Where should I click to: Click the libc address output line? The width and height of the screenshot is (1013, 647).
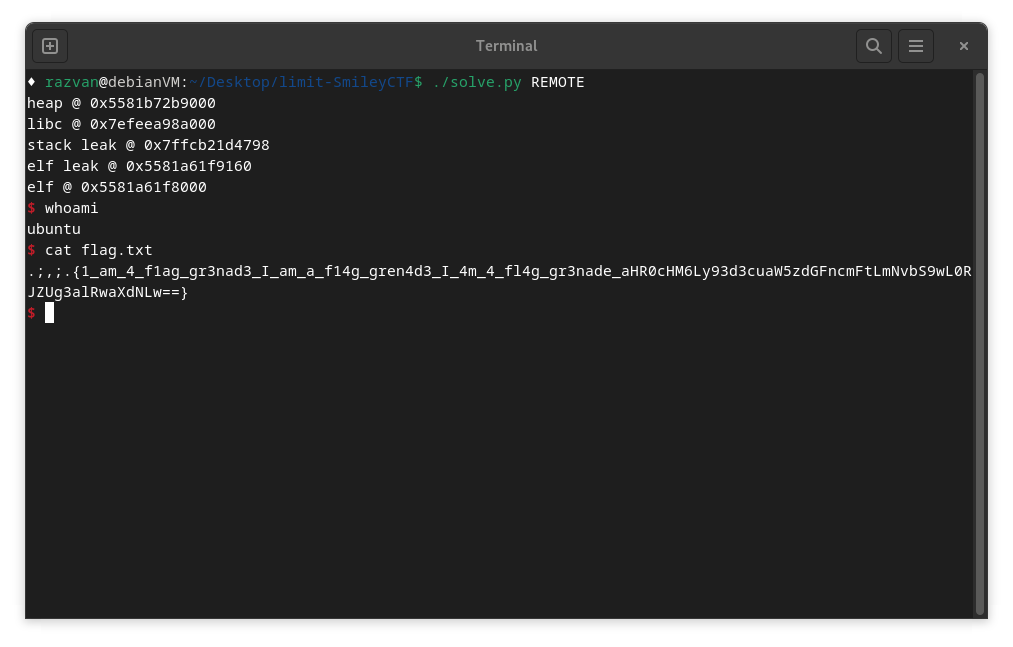click(x=121, y=124)
